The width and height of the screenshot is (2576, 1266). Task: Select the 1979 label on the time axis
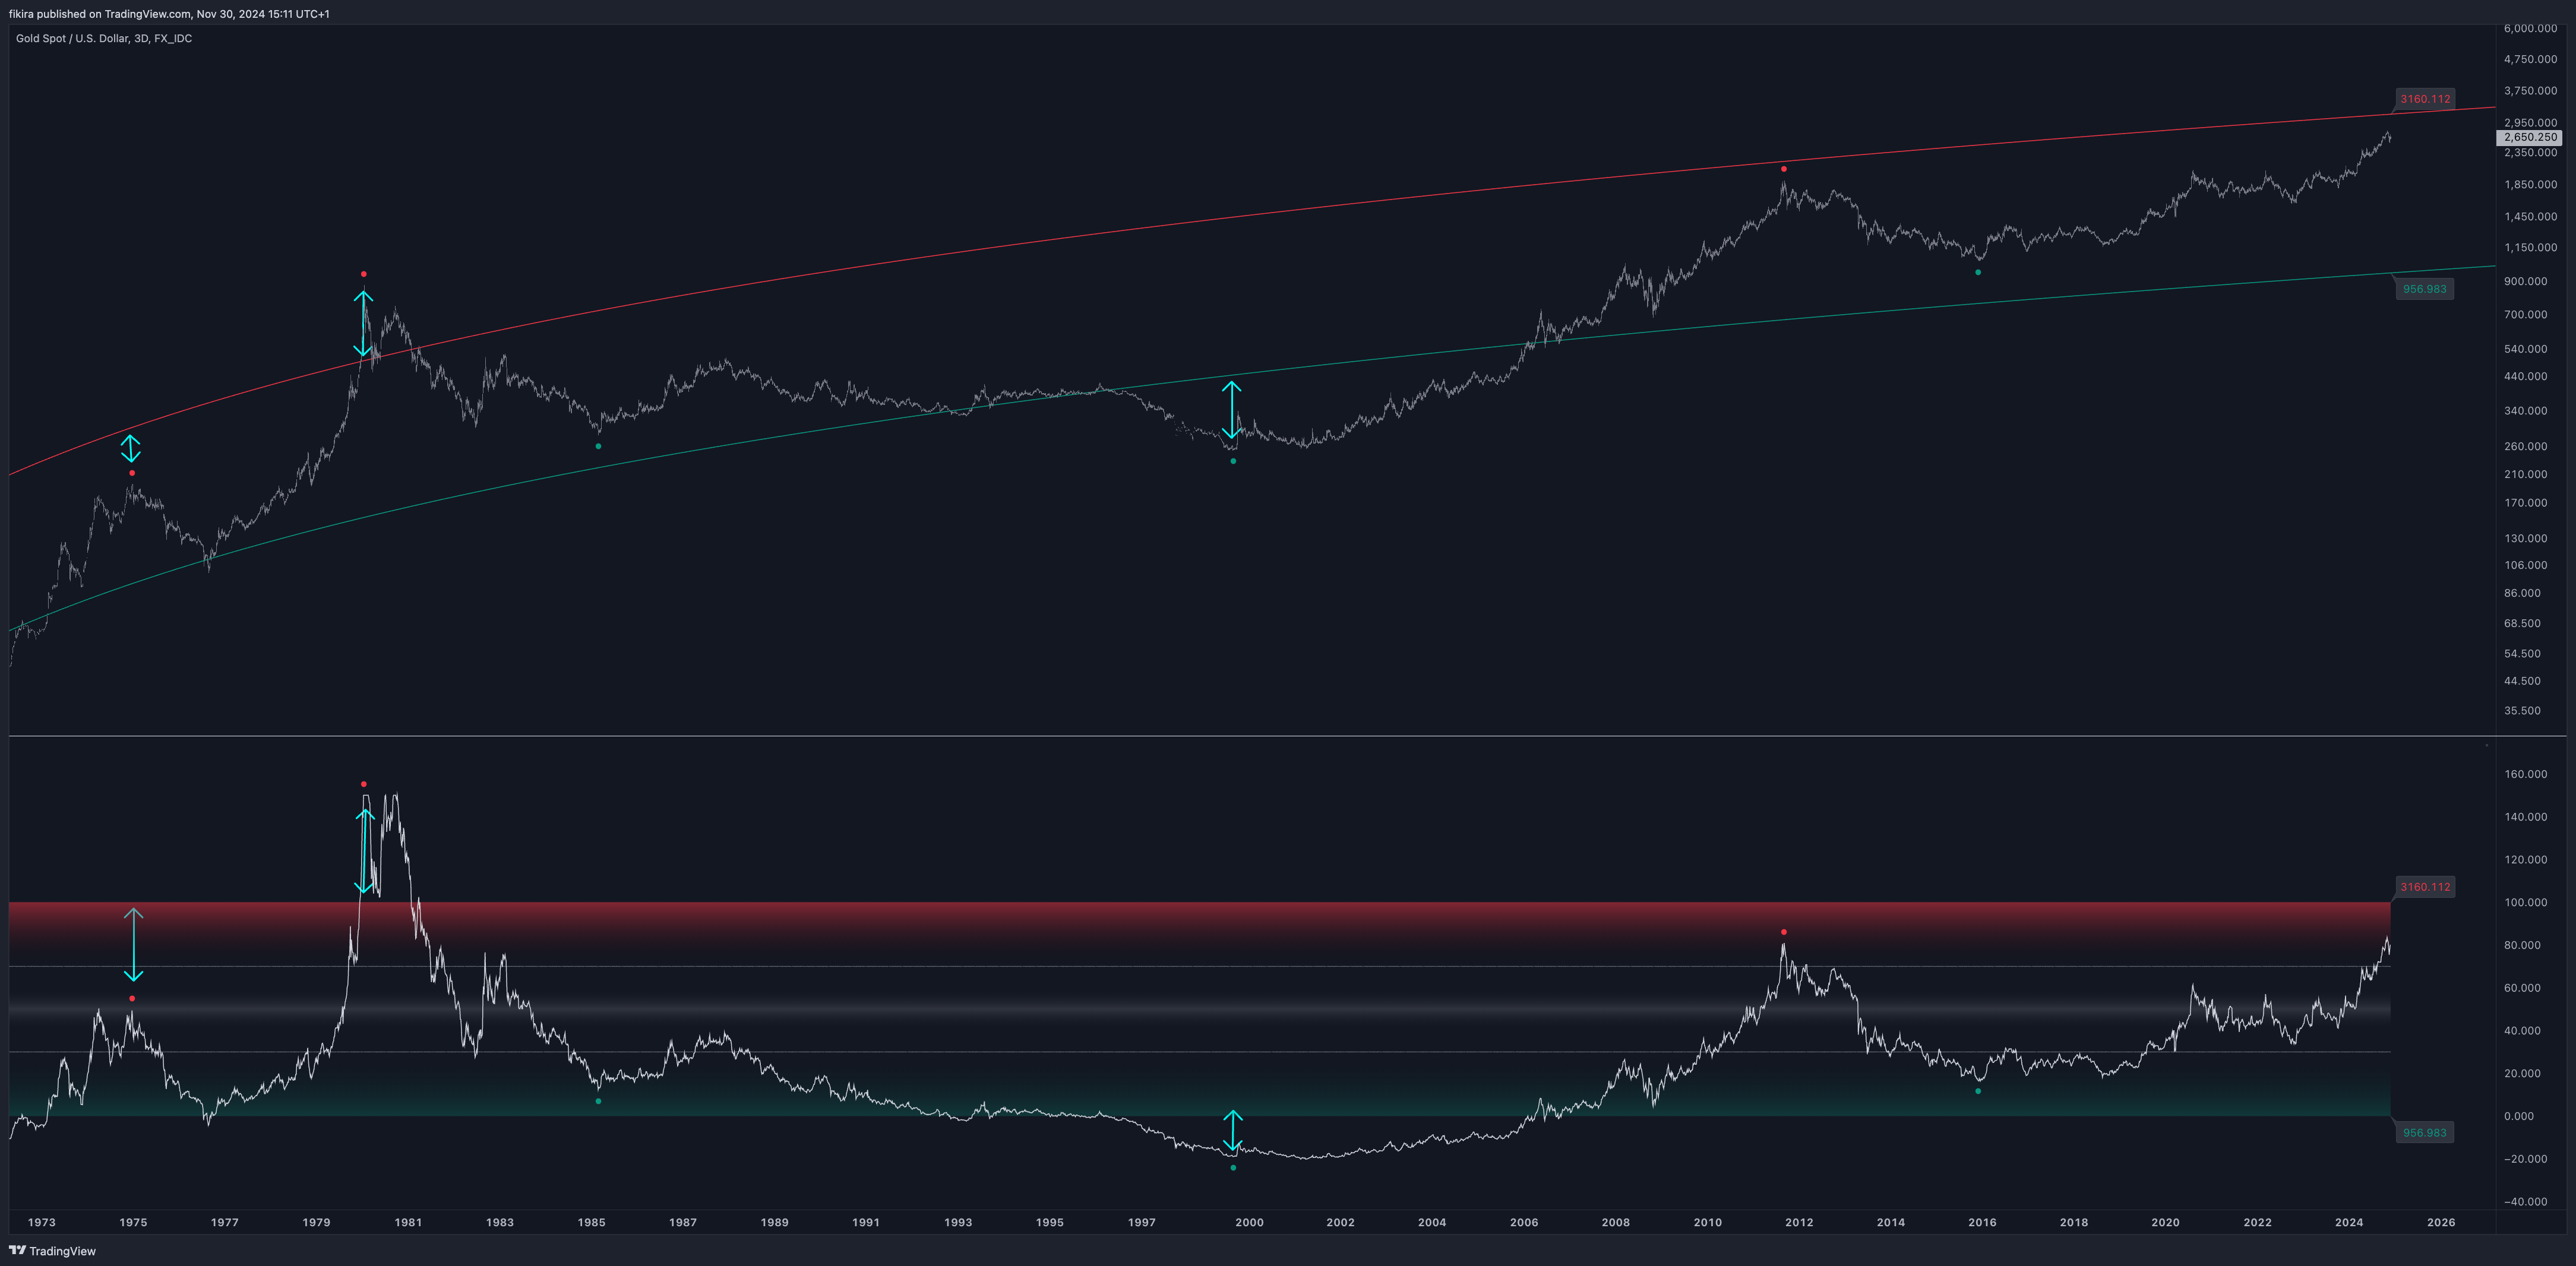pos(317,1223)
